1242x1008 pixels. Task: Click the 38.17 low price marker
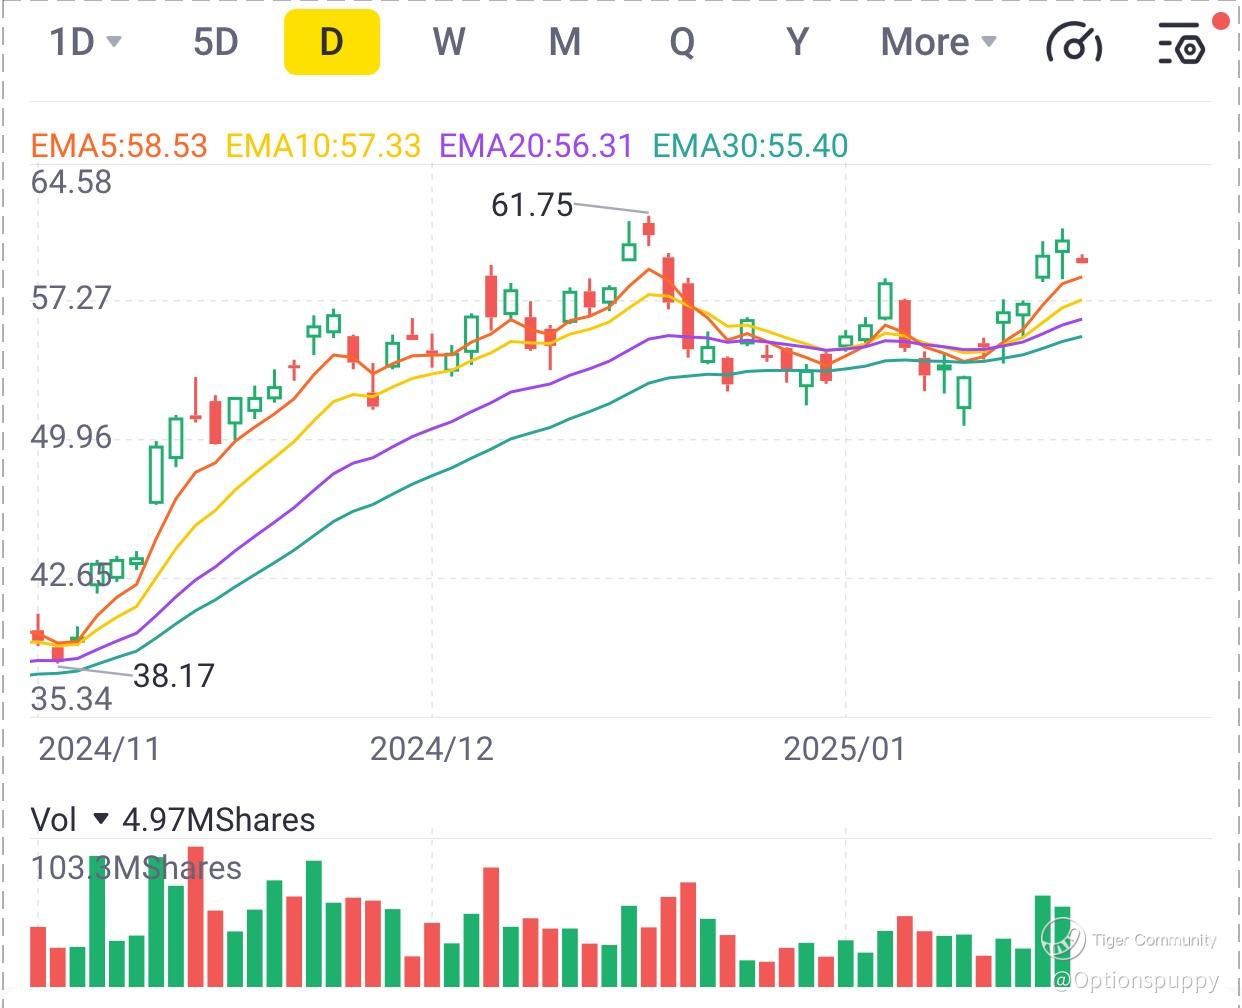174,676
